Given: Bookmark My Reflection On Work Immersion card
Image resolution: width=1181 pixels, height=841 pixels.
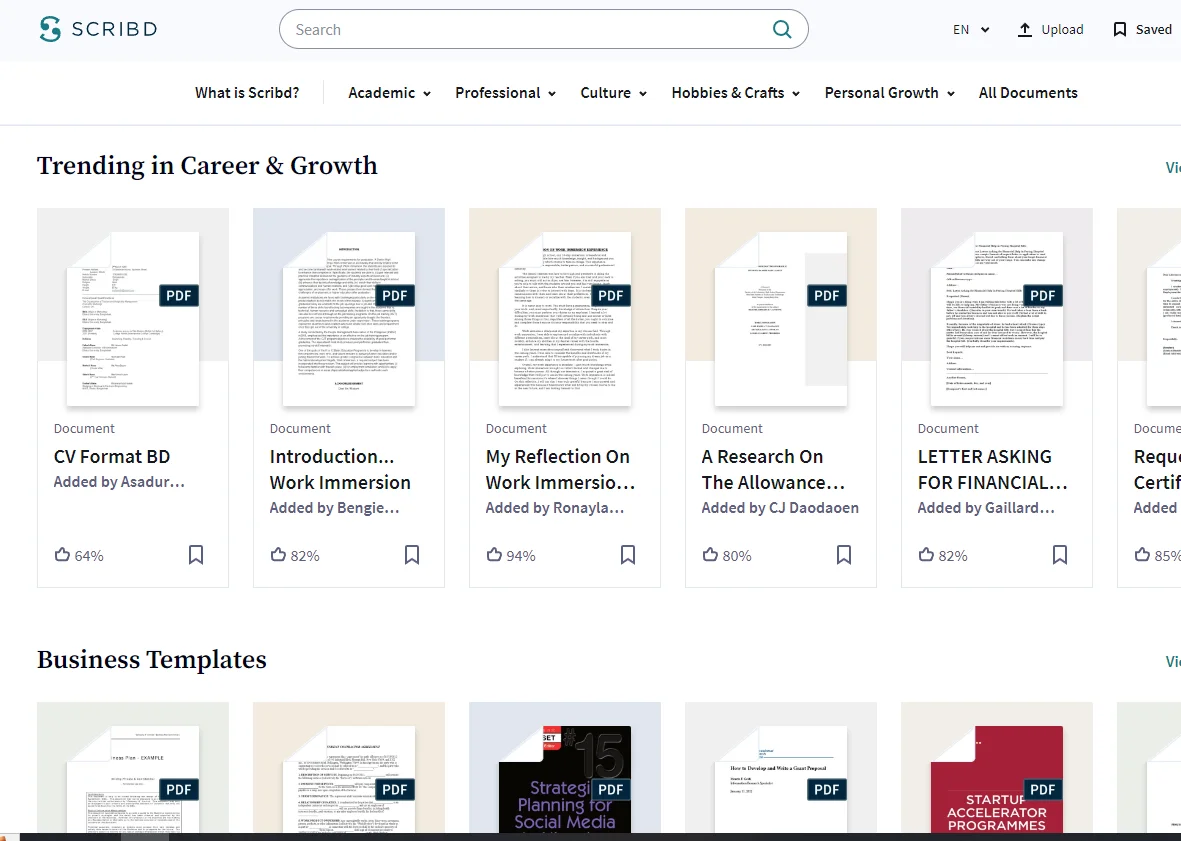Looking at the screenshot, I should 628,555.
